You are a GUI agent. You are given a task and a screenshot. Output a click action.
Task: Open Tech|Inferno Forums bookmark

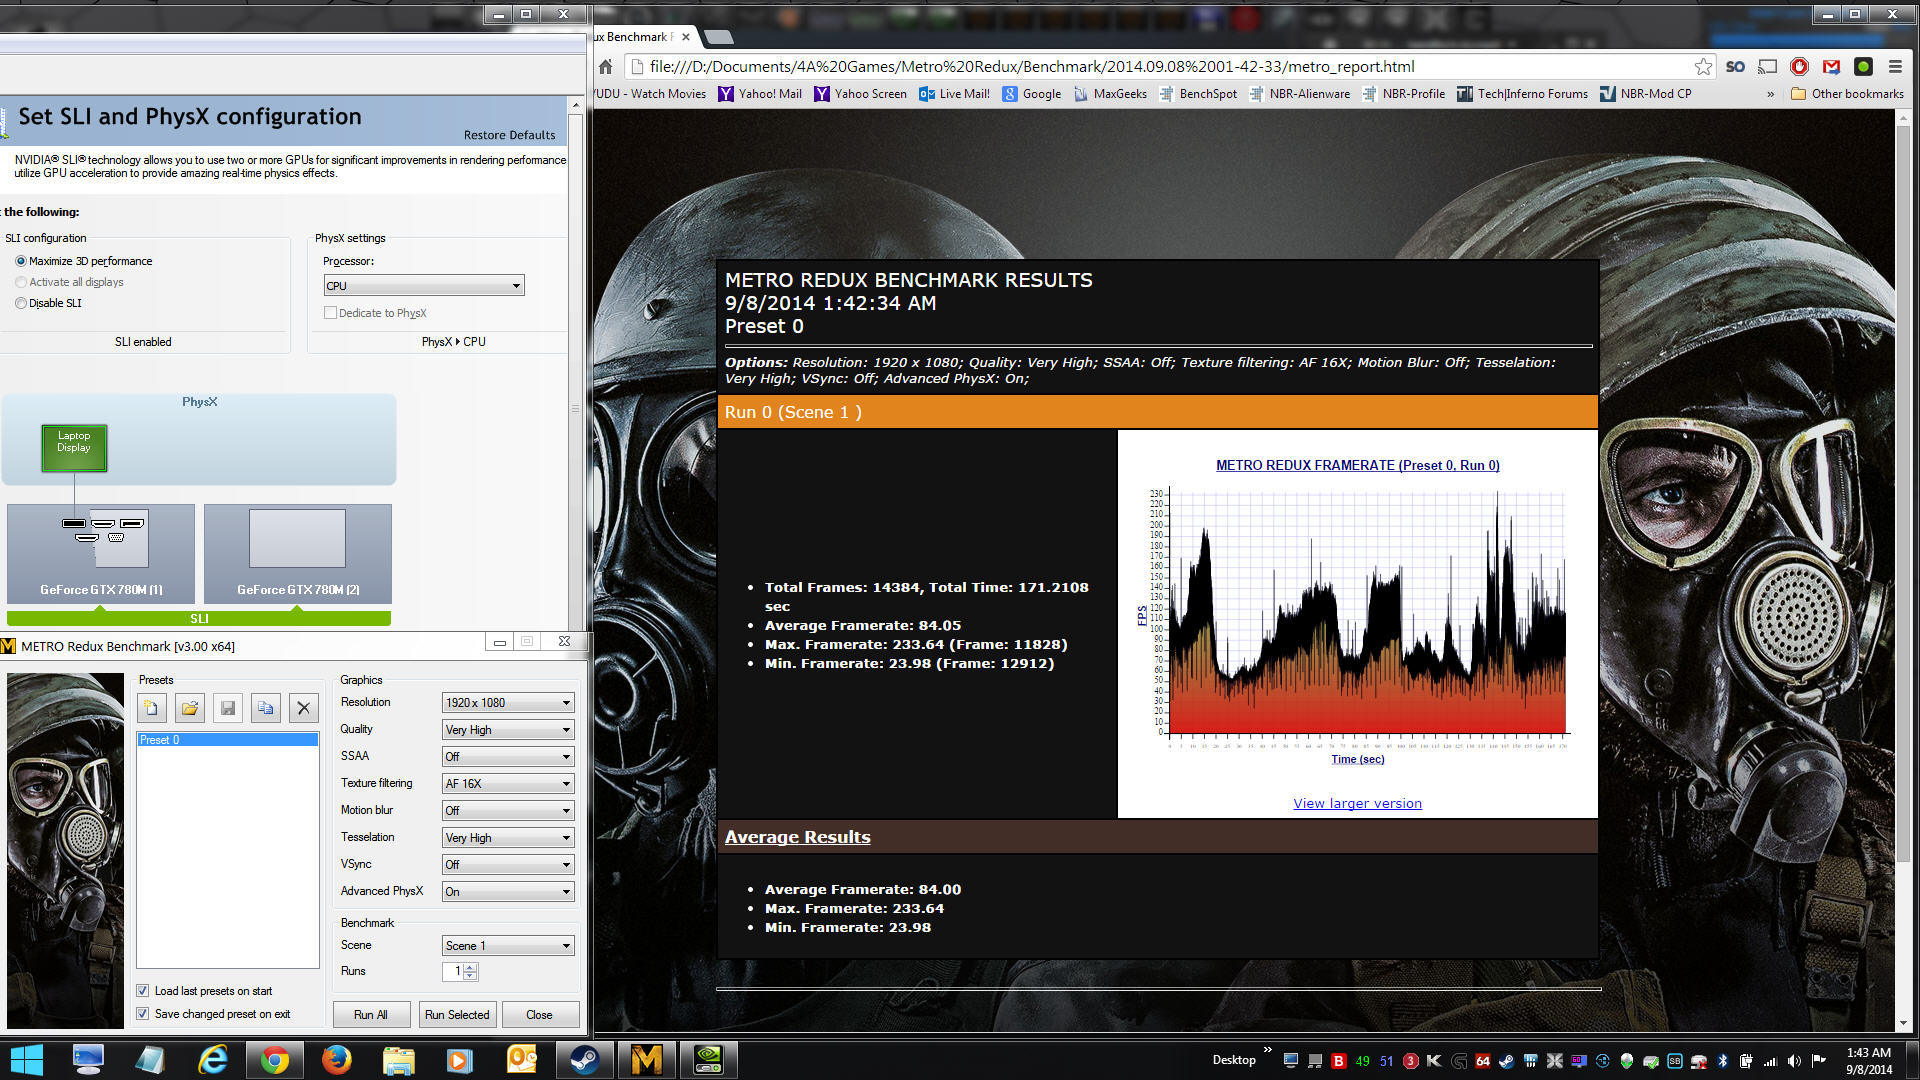1522,94
